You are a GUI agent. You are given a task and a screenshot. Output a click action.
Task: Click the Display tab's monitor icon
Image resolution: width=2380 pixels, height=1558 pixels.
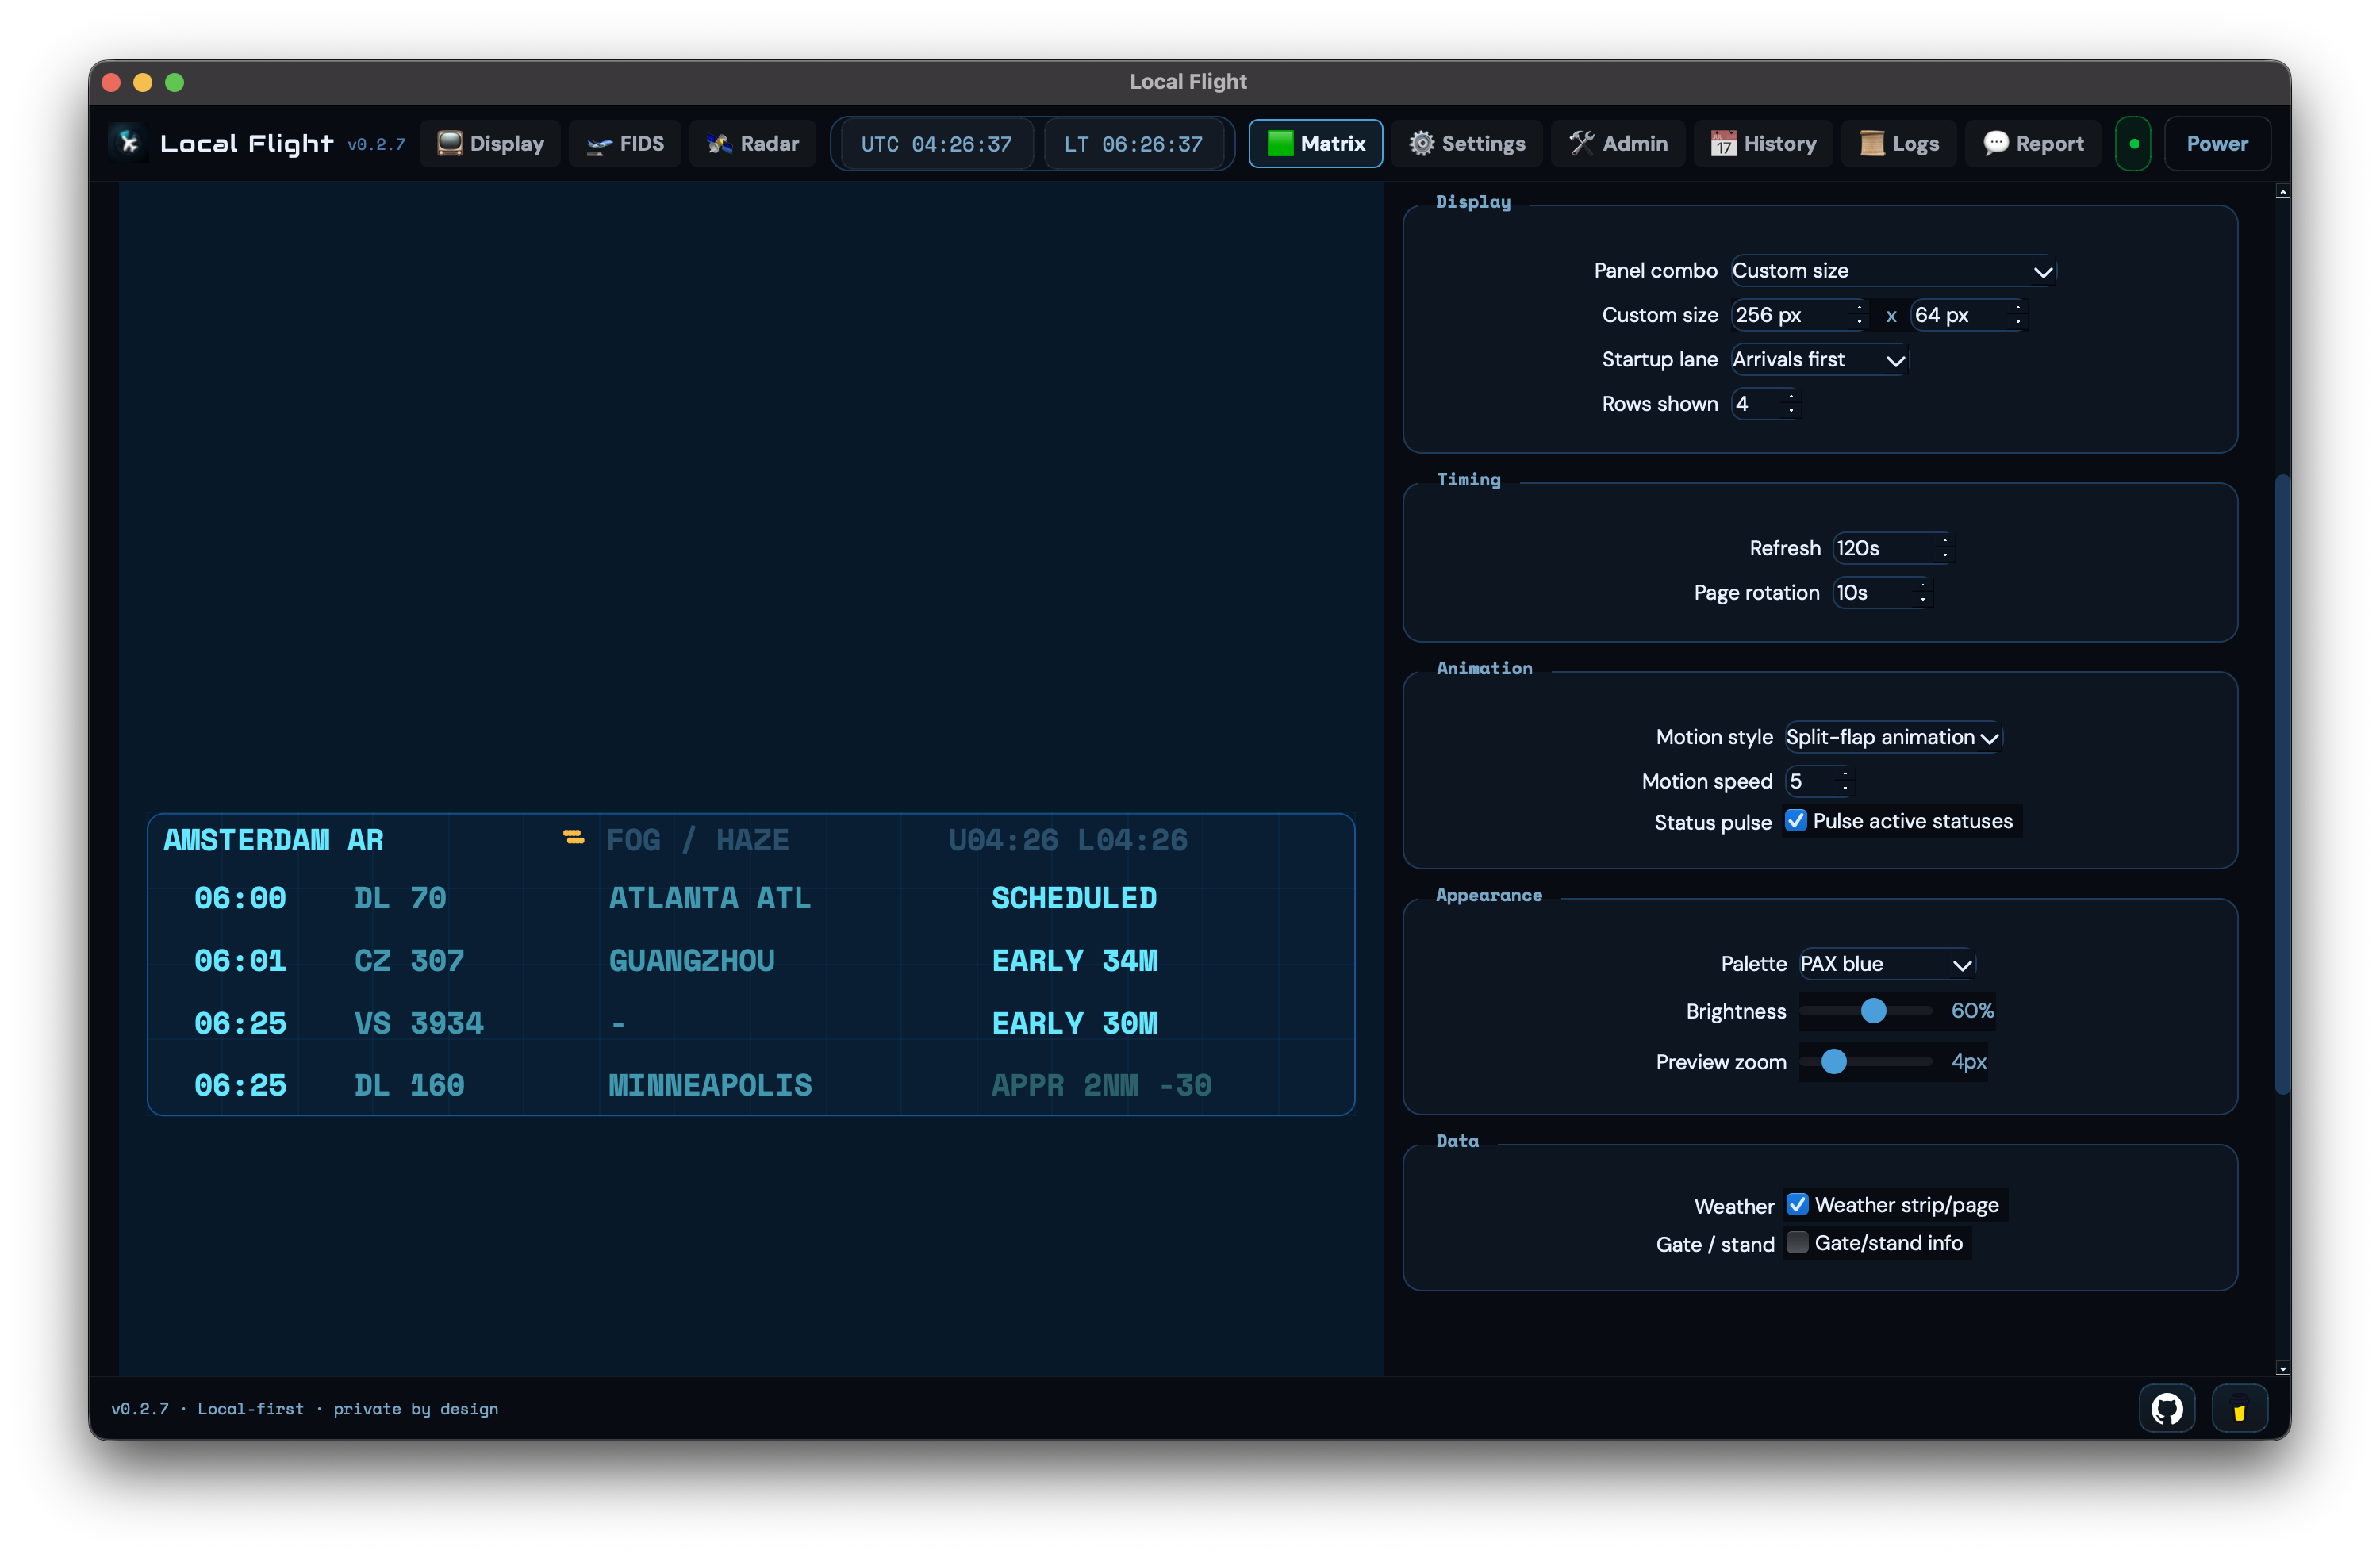(449, 143)
